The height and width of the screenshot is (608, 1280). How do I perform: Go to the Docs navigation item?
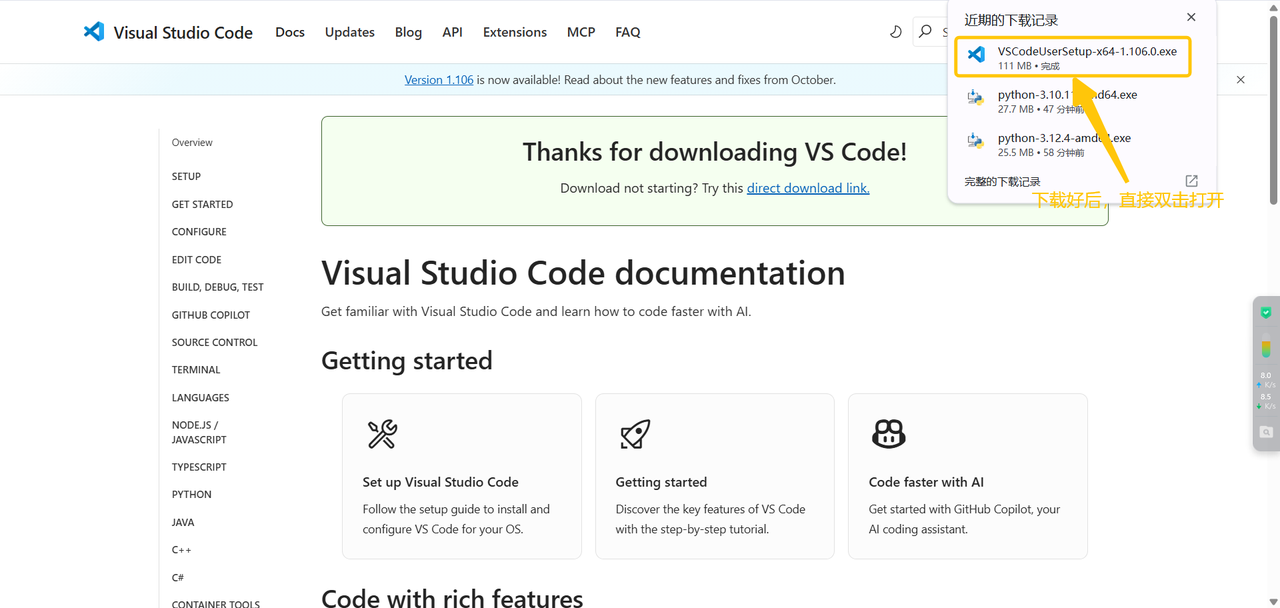point(290,32)
